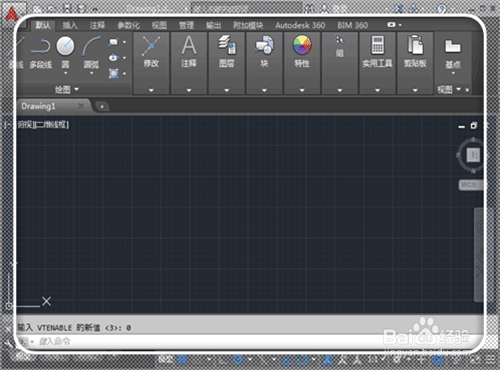Open the 修改 modify panel icon
The width and height of the screenshot is (500, 370).
[x=151, y=46]
